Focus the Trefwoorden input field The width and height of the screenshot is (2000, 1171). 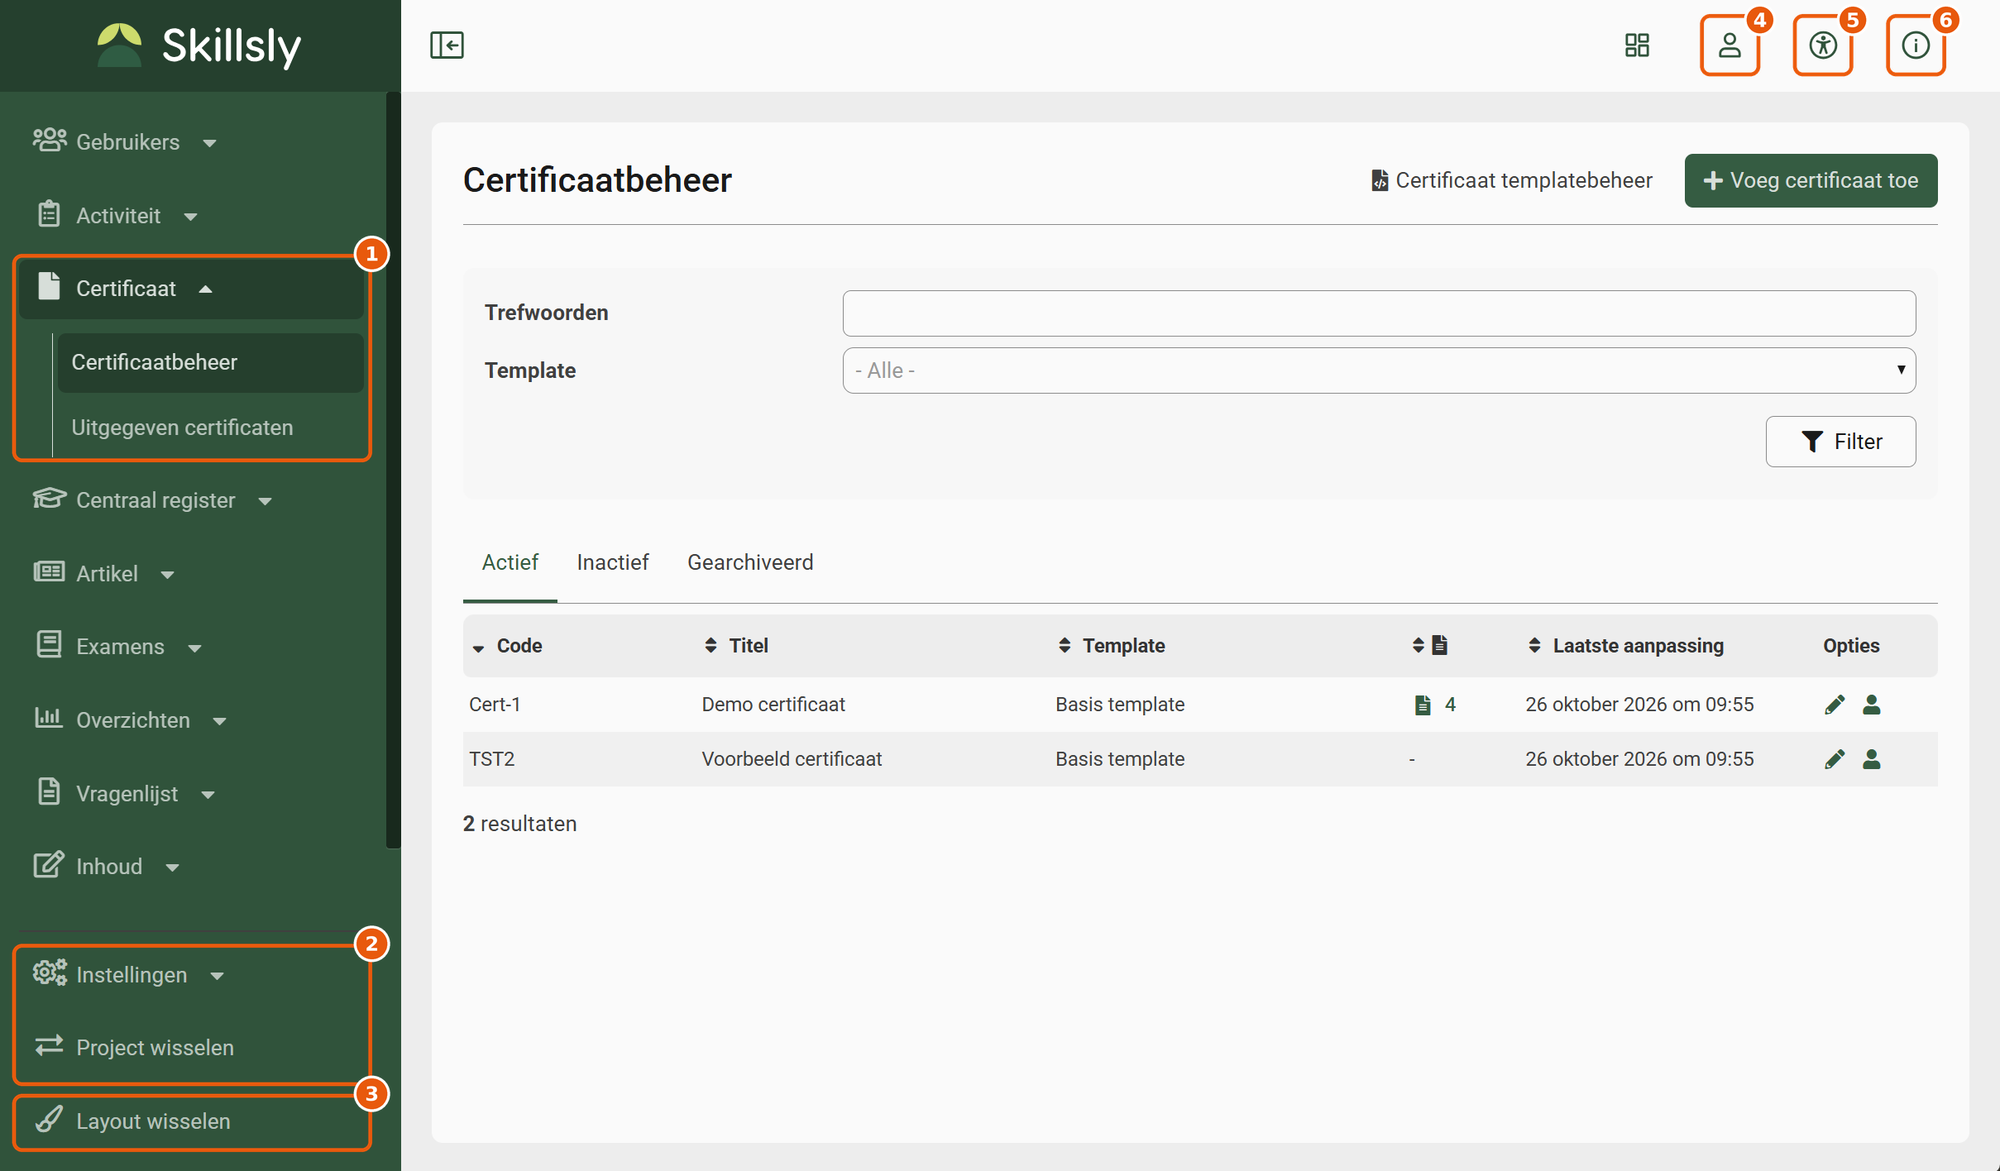pyautogui.click(x=1379, y=314)
